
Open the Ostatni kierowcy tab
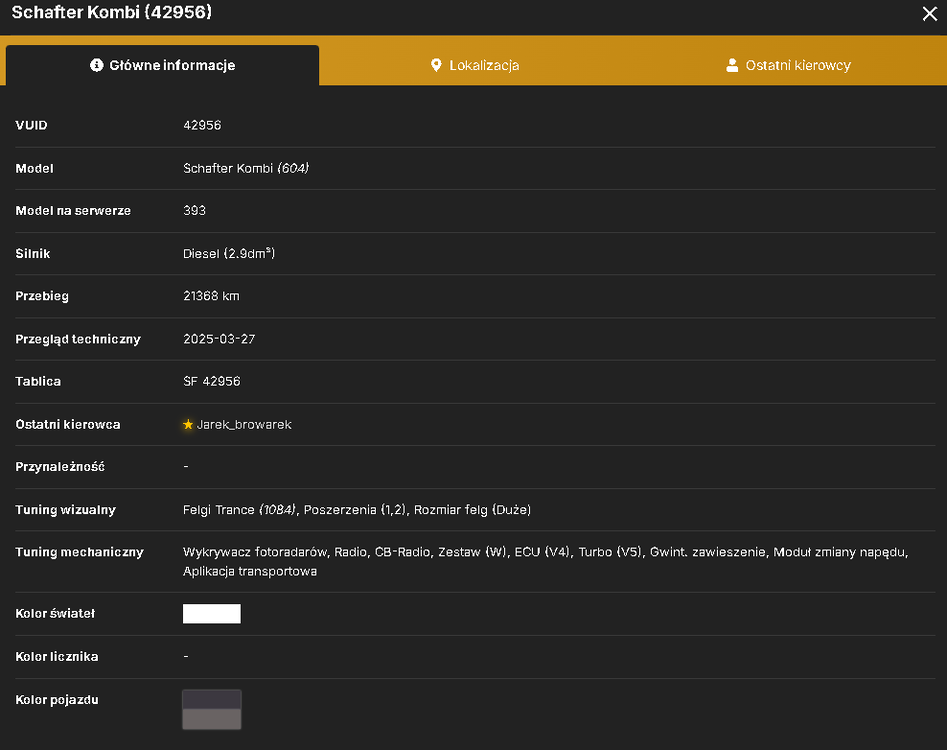click(x=788, y=65)
